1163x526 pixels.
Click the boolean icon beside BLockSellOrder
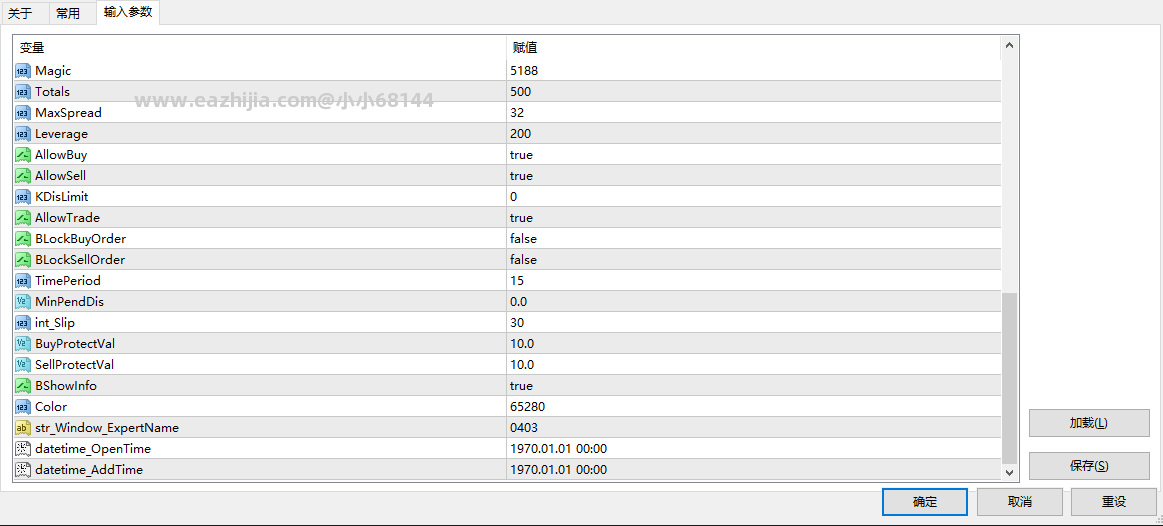[23, 260]
